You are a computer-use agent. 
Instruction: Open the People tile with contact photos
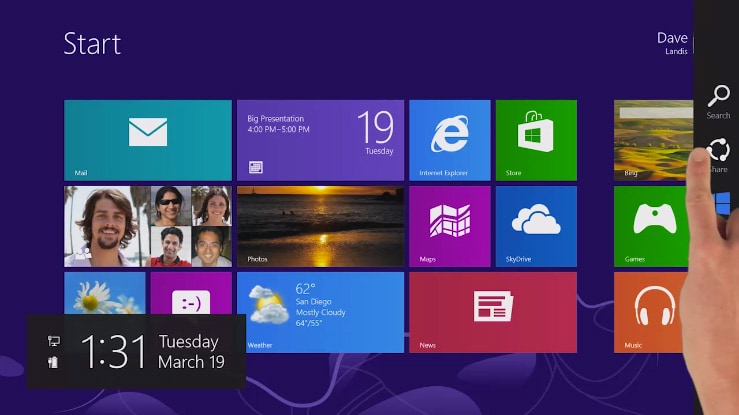pos(148,227)
